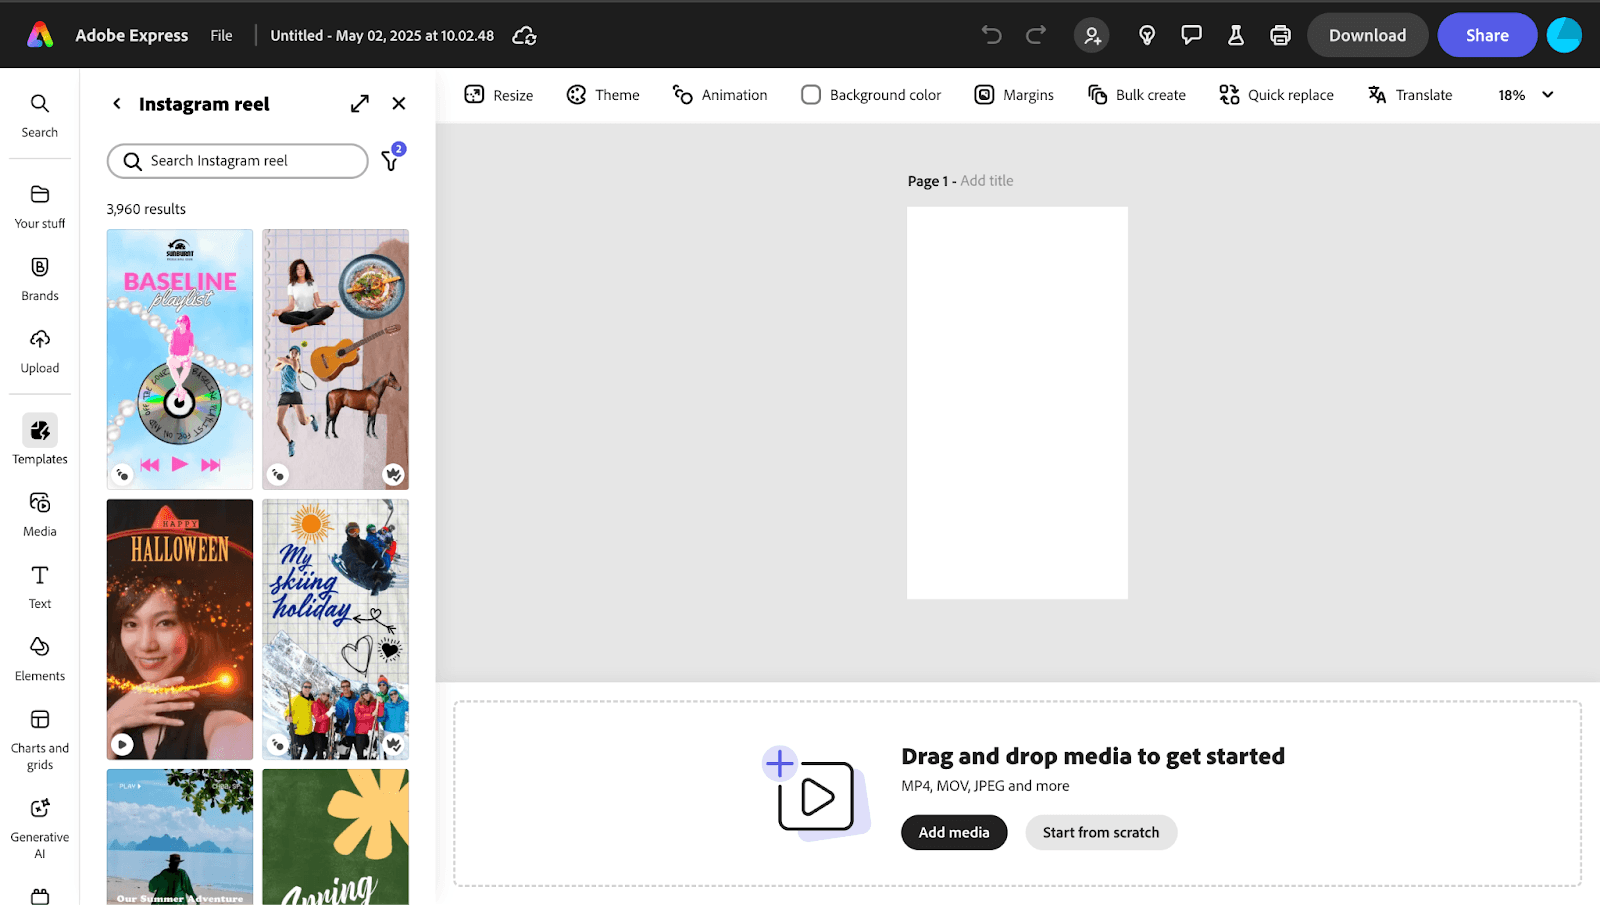
Task: Click the media drop zone play icon
Action: [x=816, y=796]
